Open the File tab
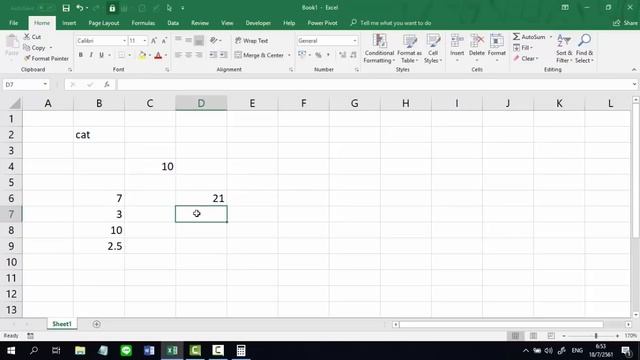 13,23
